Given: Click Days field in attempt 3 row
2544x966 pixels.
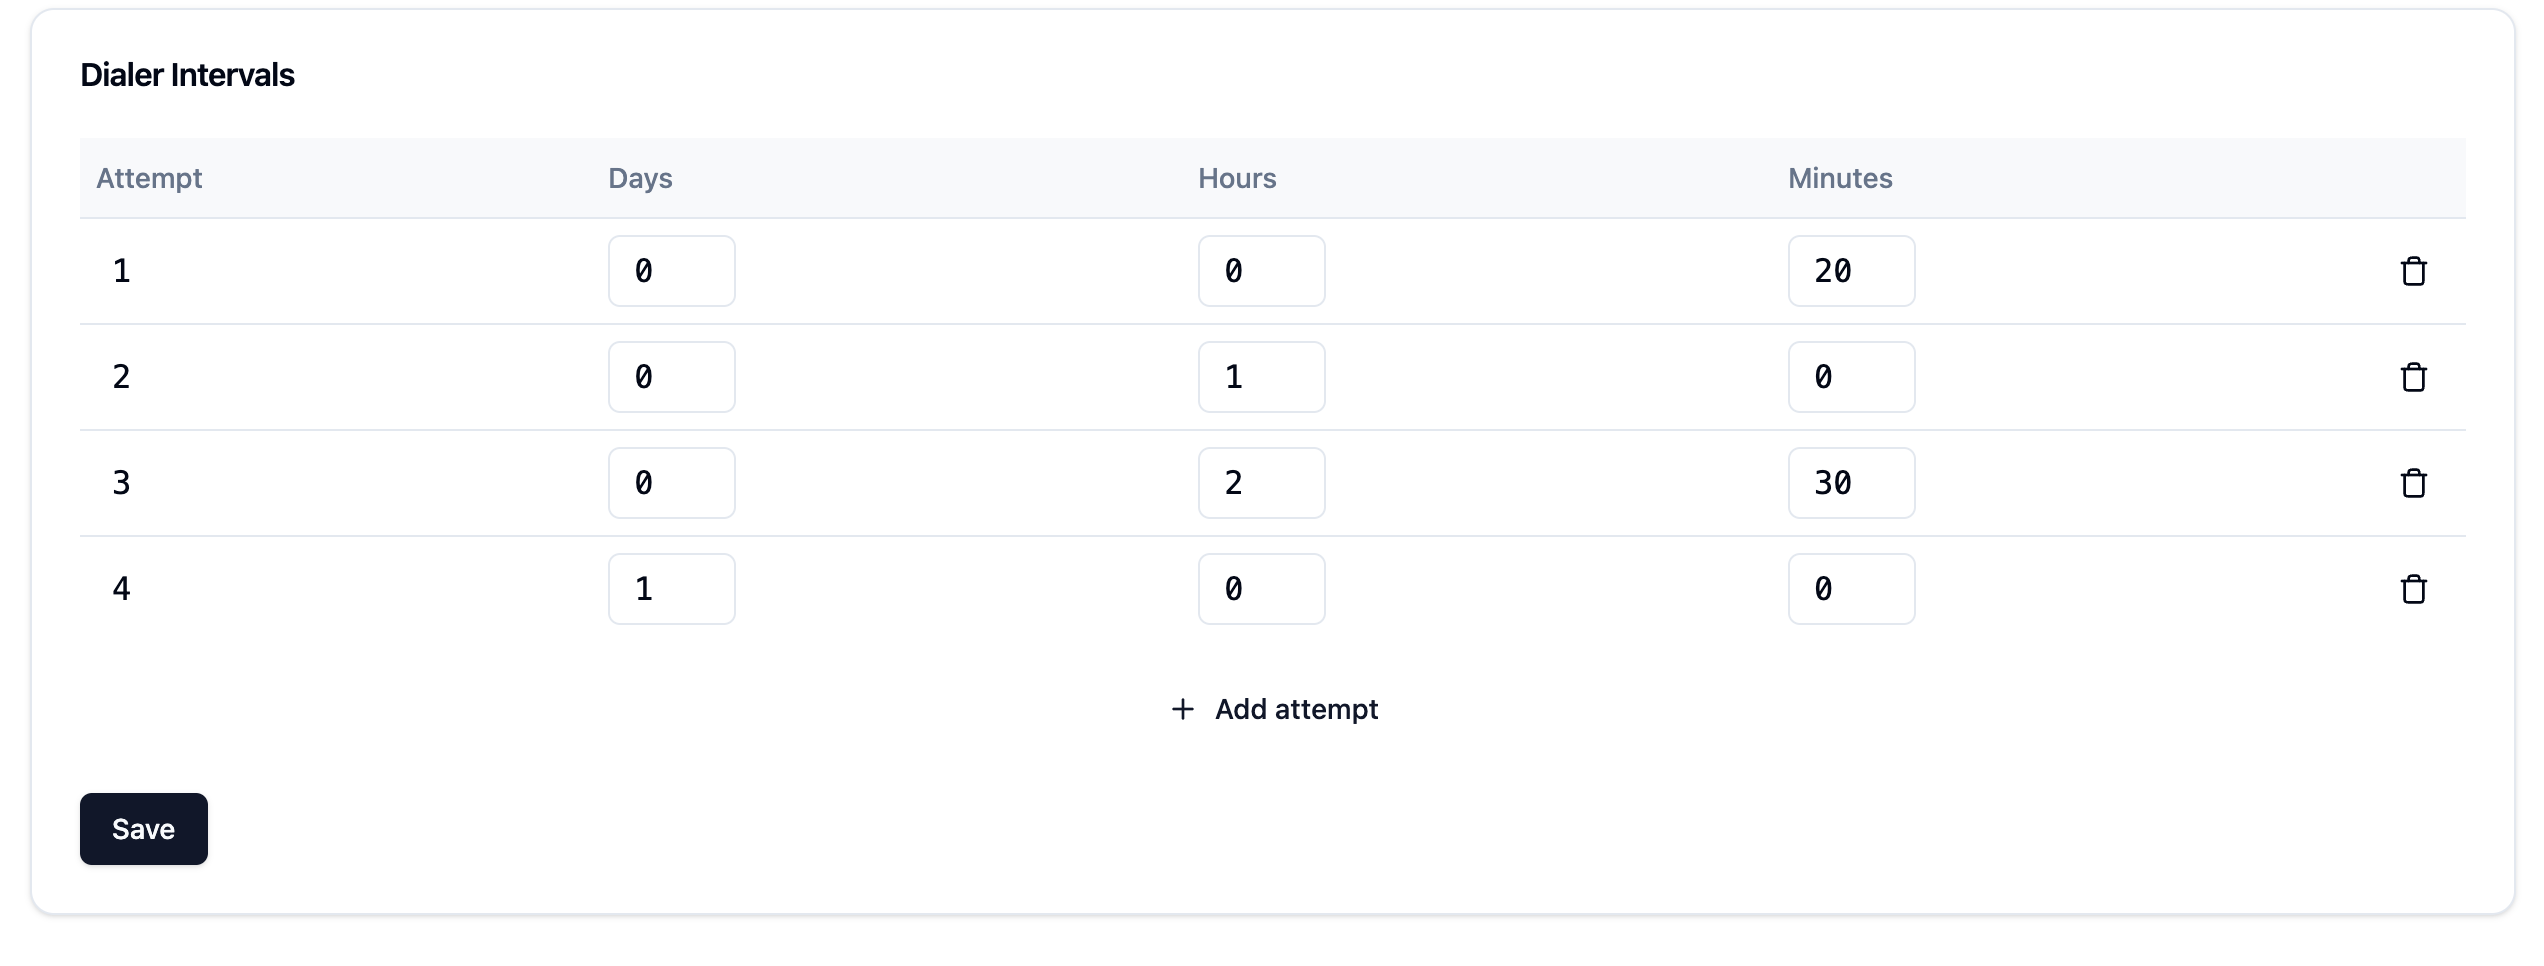Looking at the screenshot, I should [671, 483].
